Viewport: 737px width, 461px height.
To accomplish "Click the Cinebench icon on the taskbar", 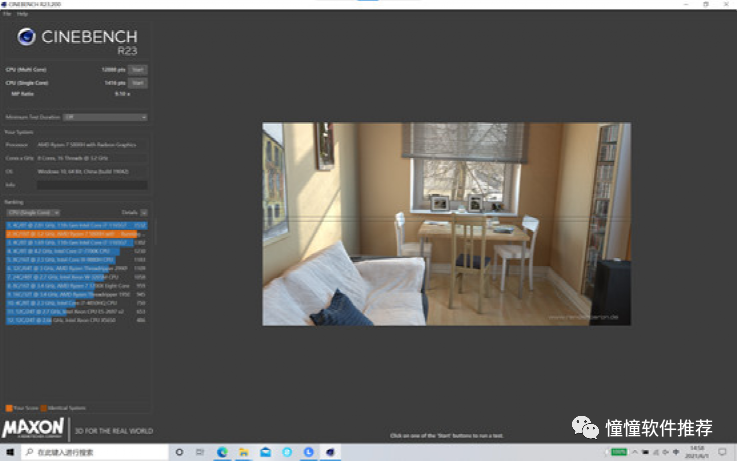I will [330, 452].
